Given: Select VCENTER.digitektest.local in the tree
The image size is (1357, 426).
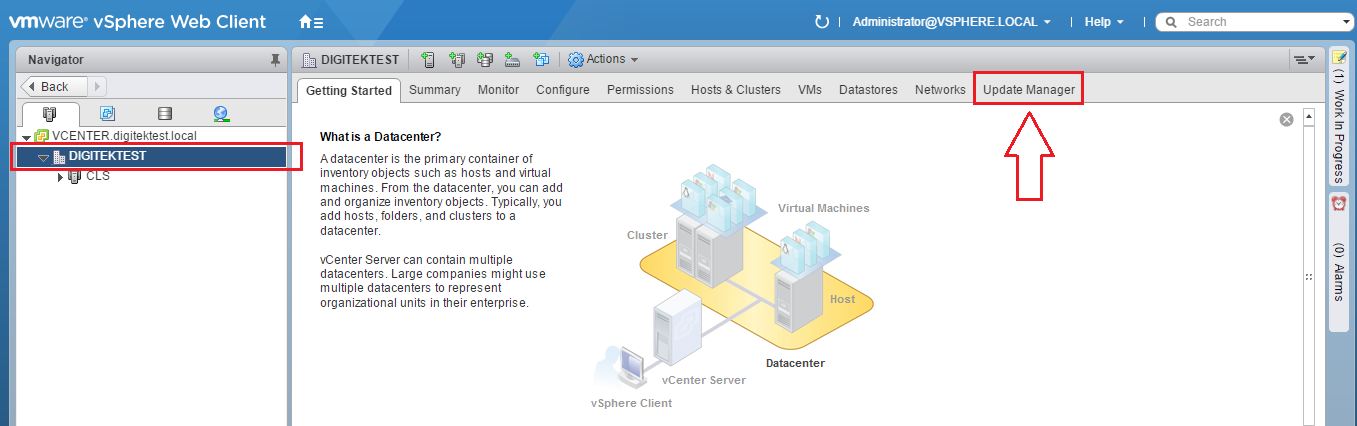Looking at the screenshot, I should tap(124, 136).
